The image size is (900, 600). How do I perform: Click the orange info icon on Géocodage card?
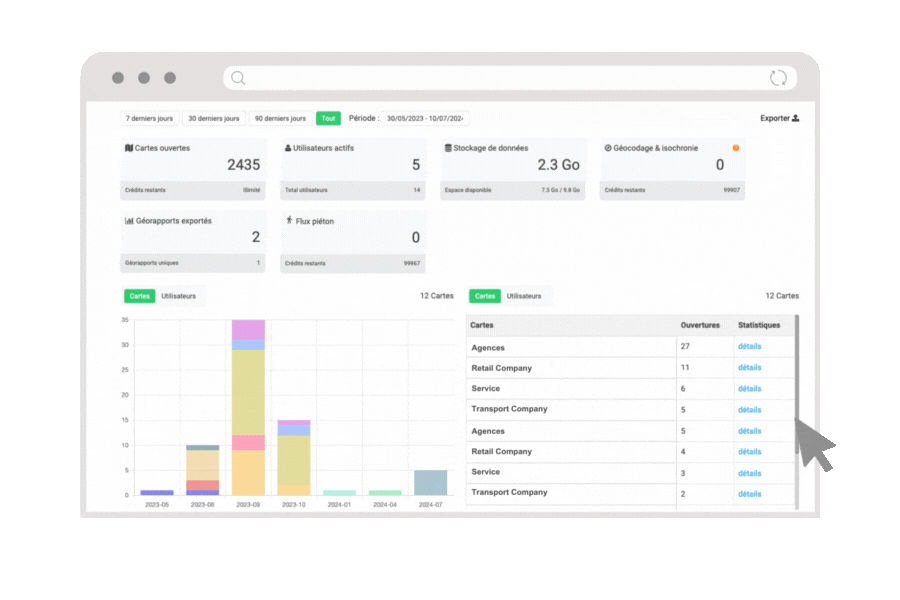point(736,148)
